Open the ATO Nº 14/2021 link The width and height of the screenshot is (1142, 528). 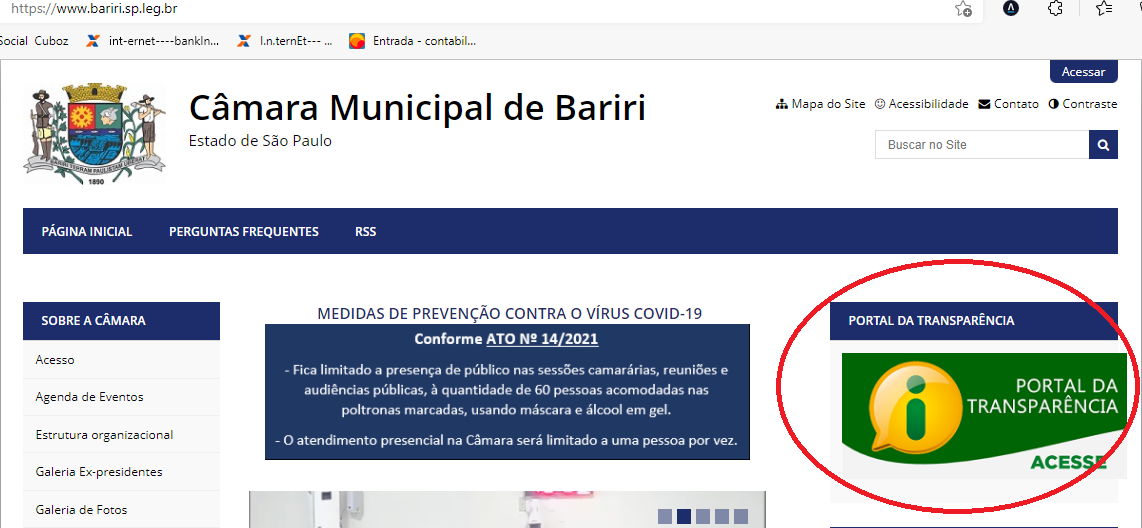click(x=542, y=339)
